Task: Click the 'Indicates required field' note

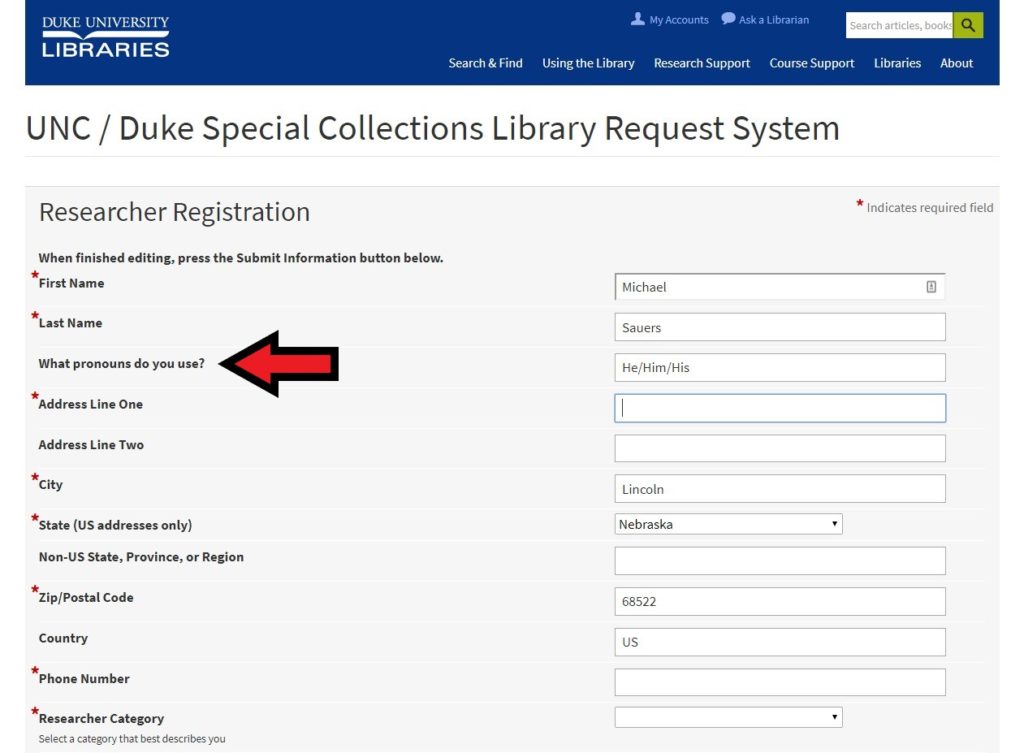Action: (929, 208)
